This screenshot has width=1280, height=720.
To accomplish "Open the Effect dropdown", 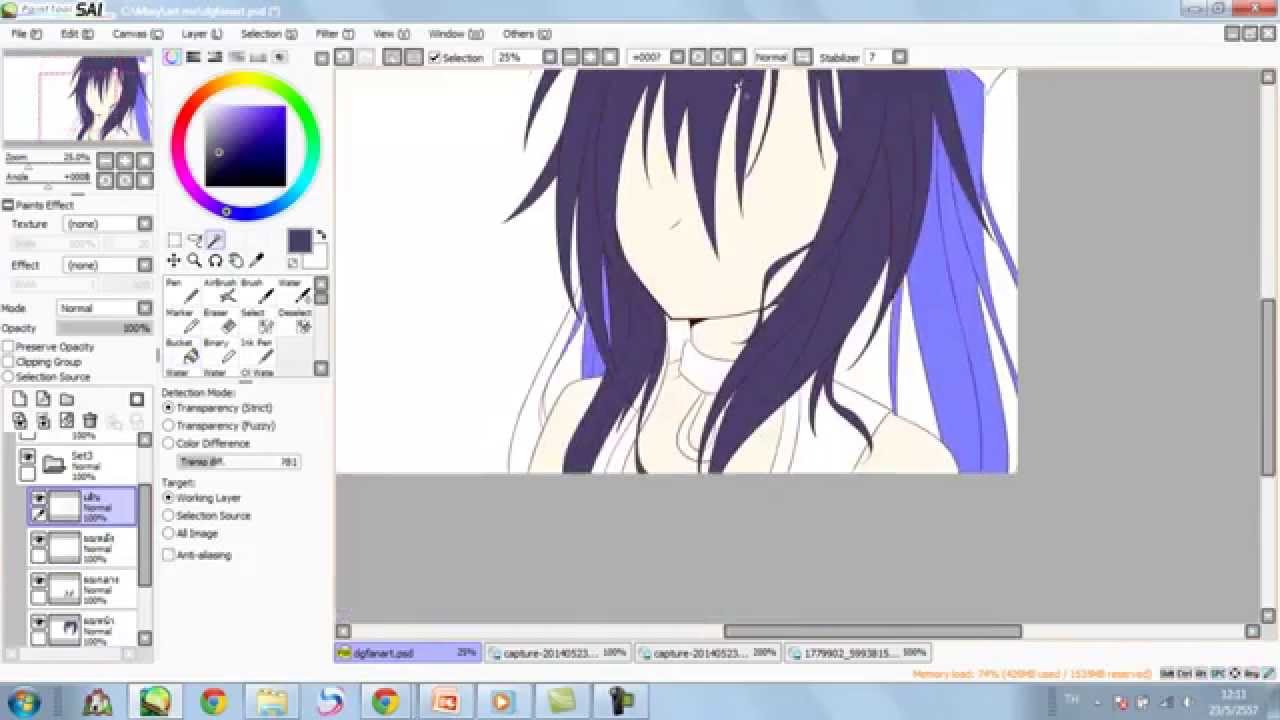I will (x=145, y=265).
